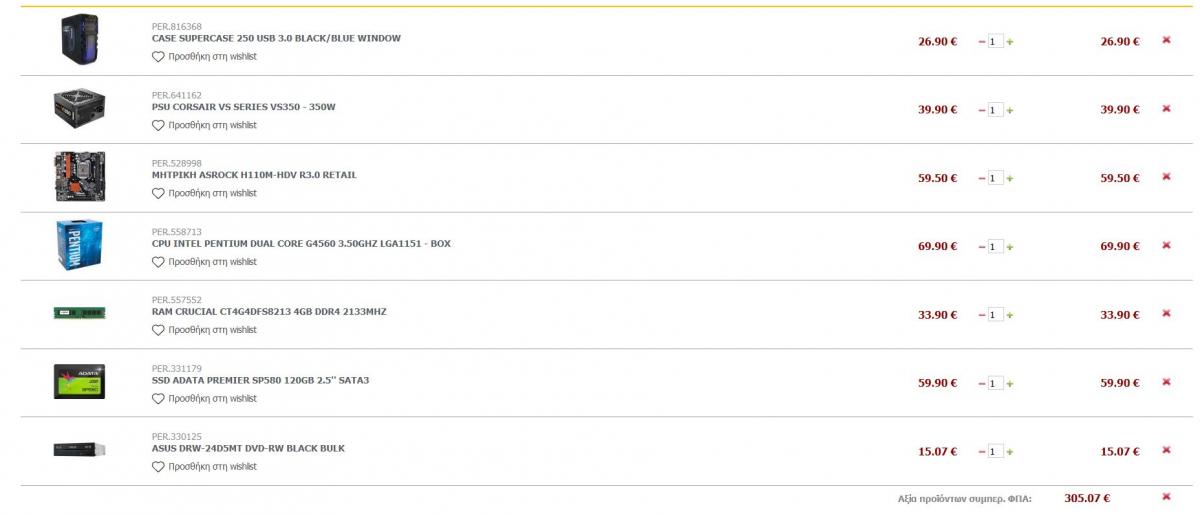Delete the ASRock H110M-HDV motherboard row
1200x515 pixels.
pyautogui.click(x=1166, y=176)
